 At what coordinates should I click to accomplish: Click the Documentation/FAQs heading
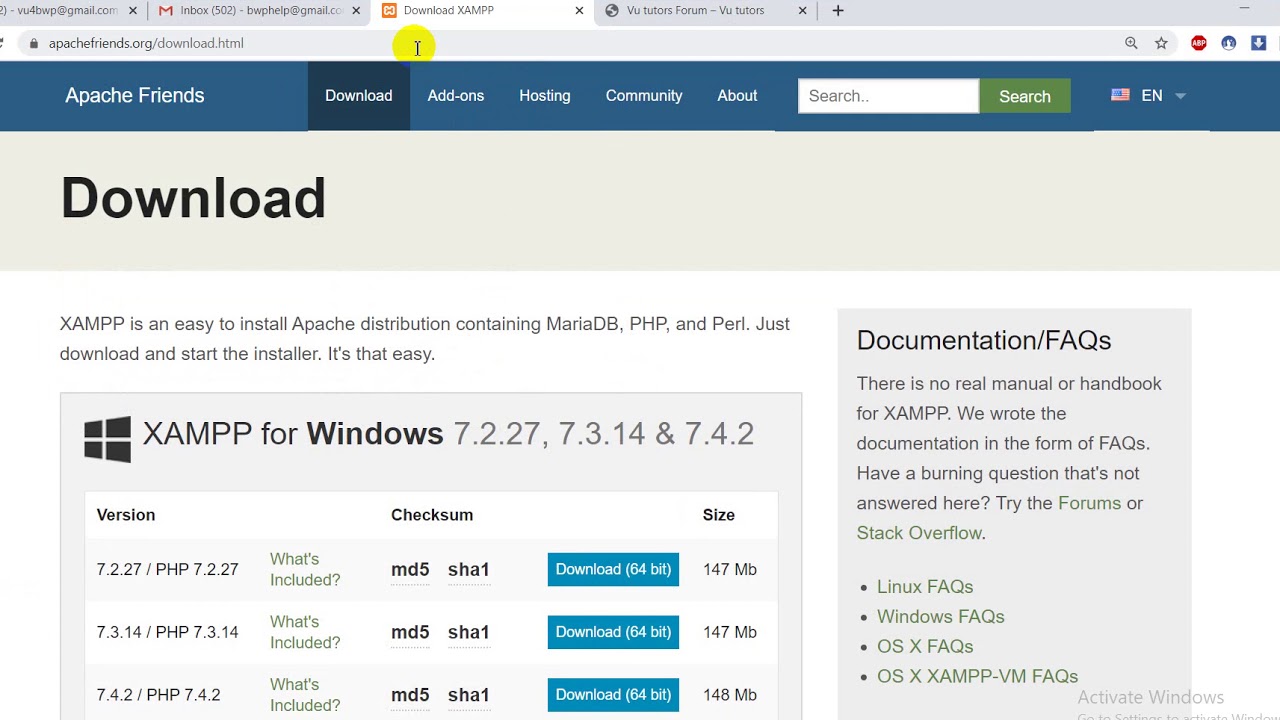tap(984, 340)
